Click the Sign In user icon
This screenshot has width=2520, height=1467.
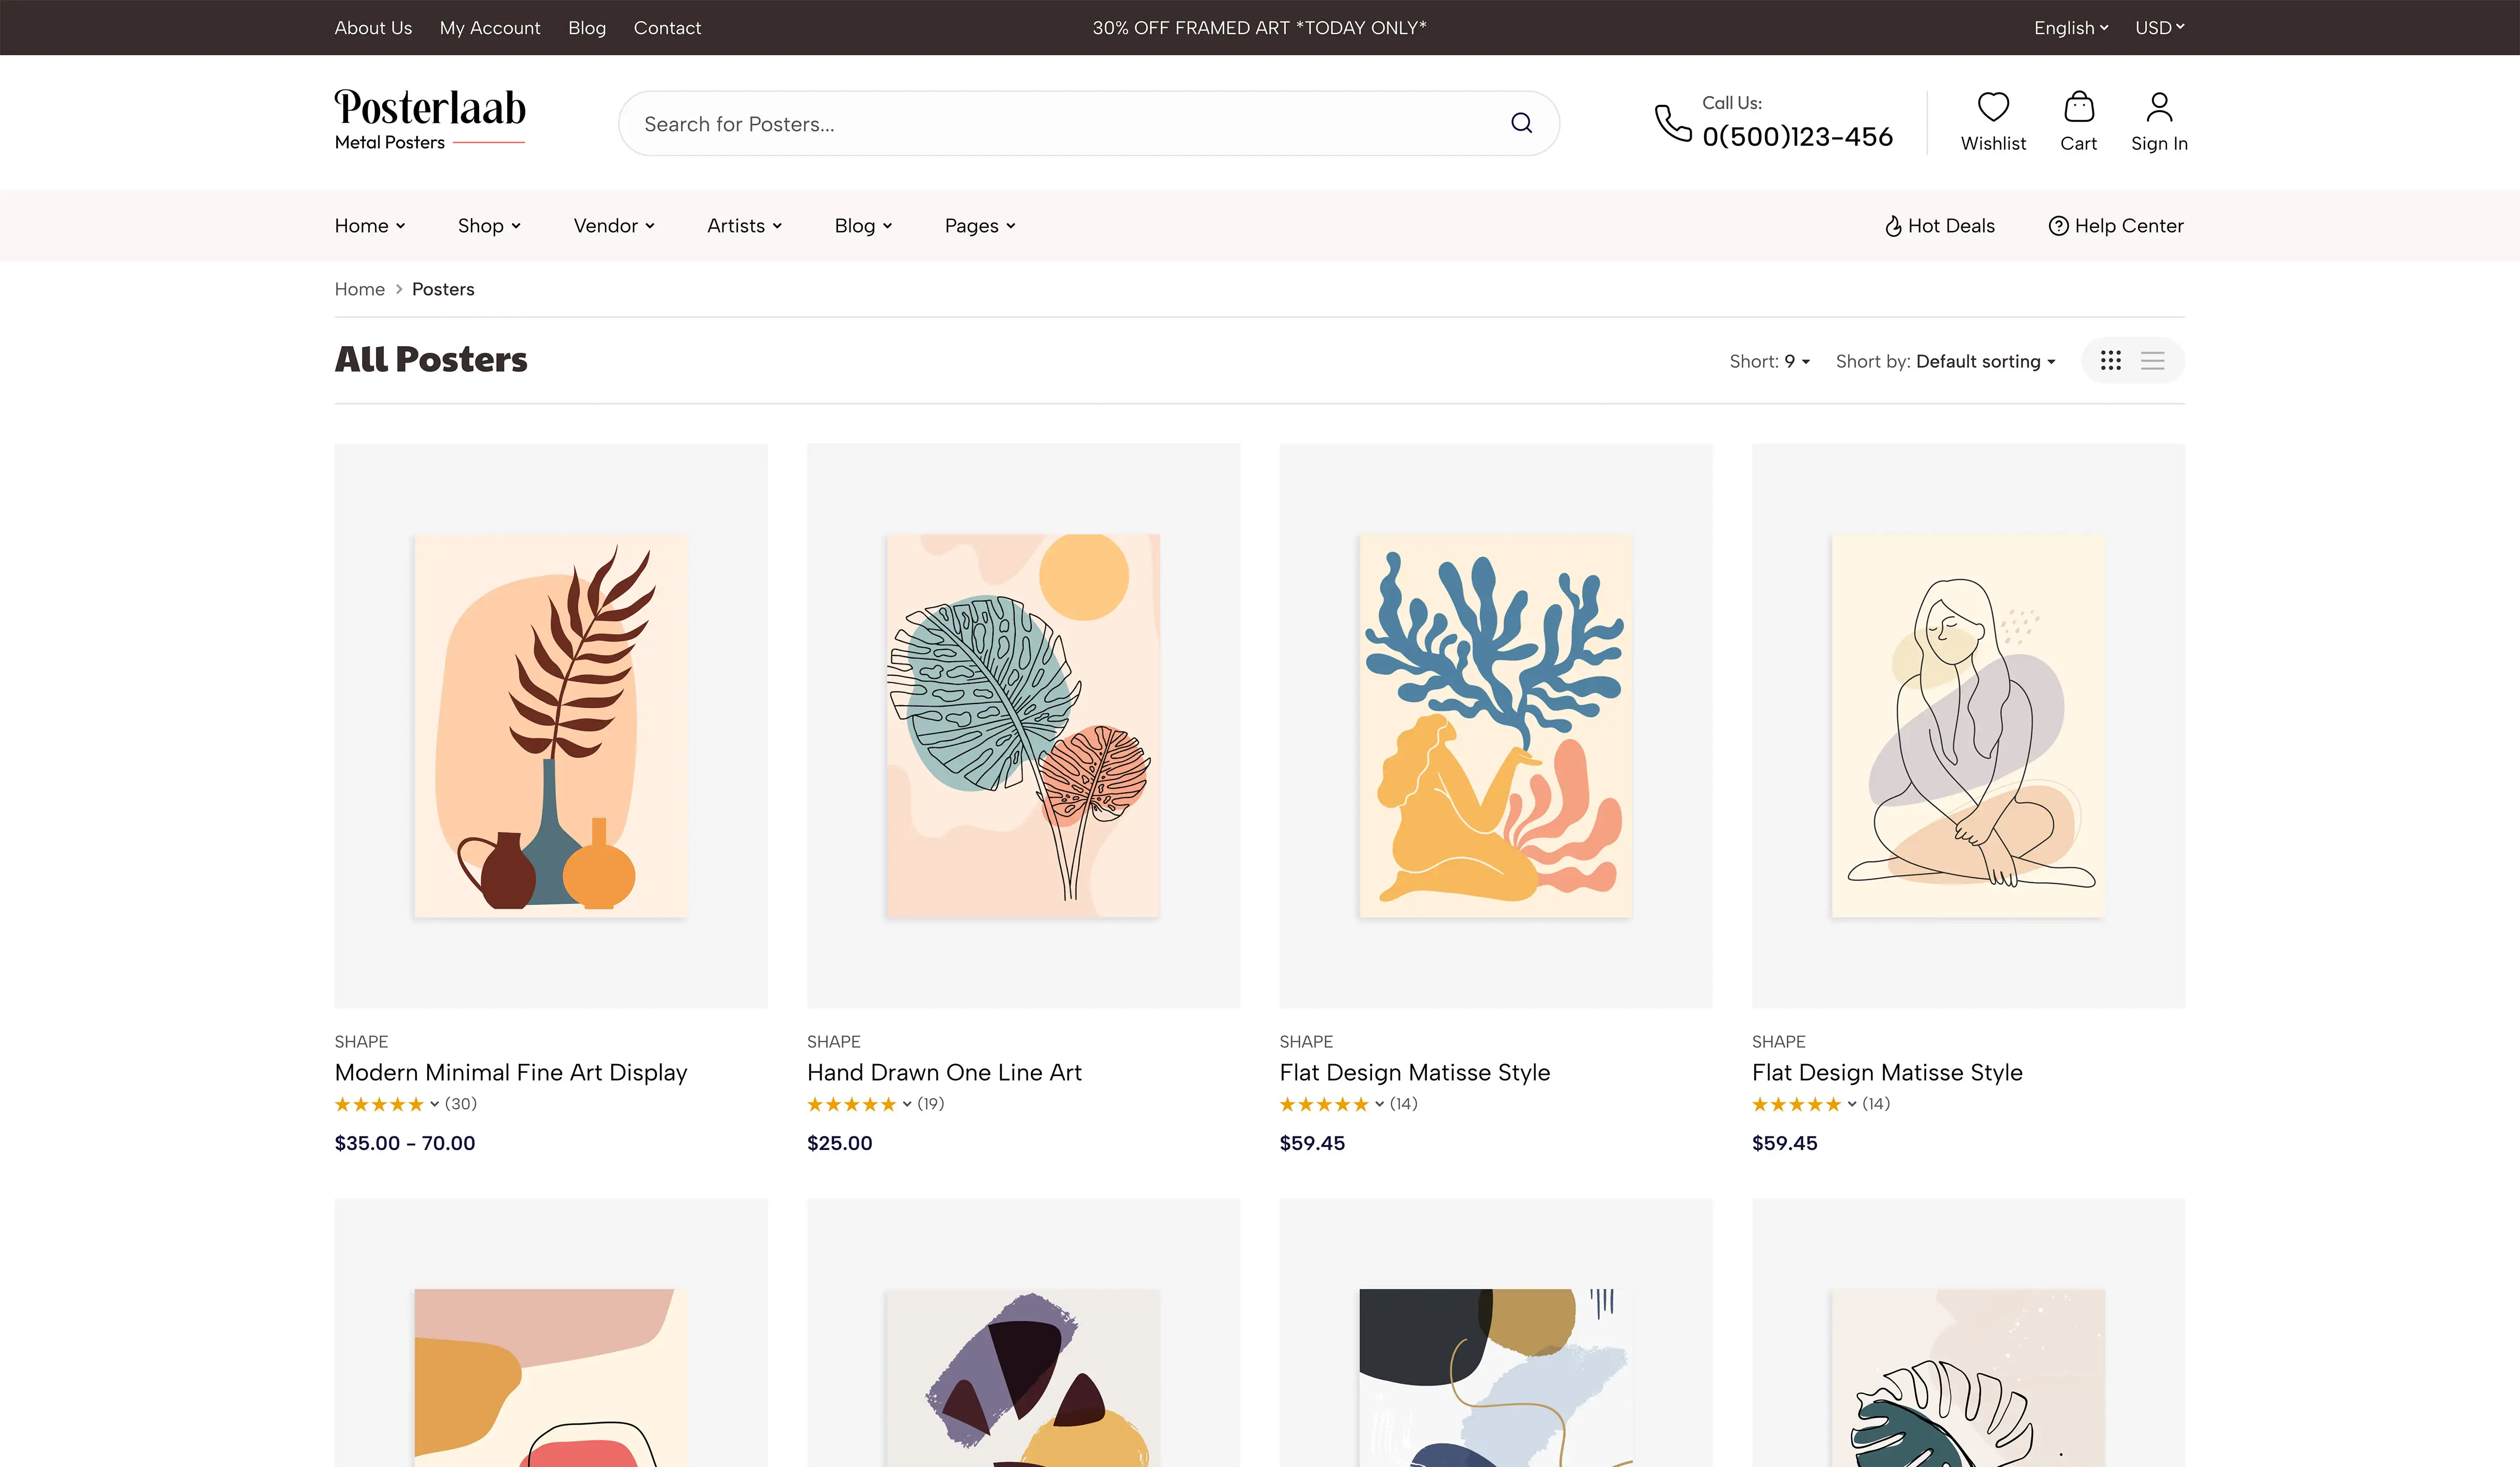tap(2159, 107)
